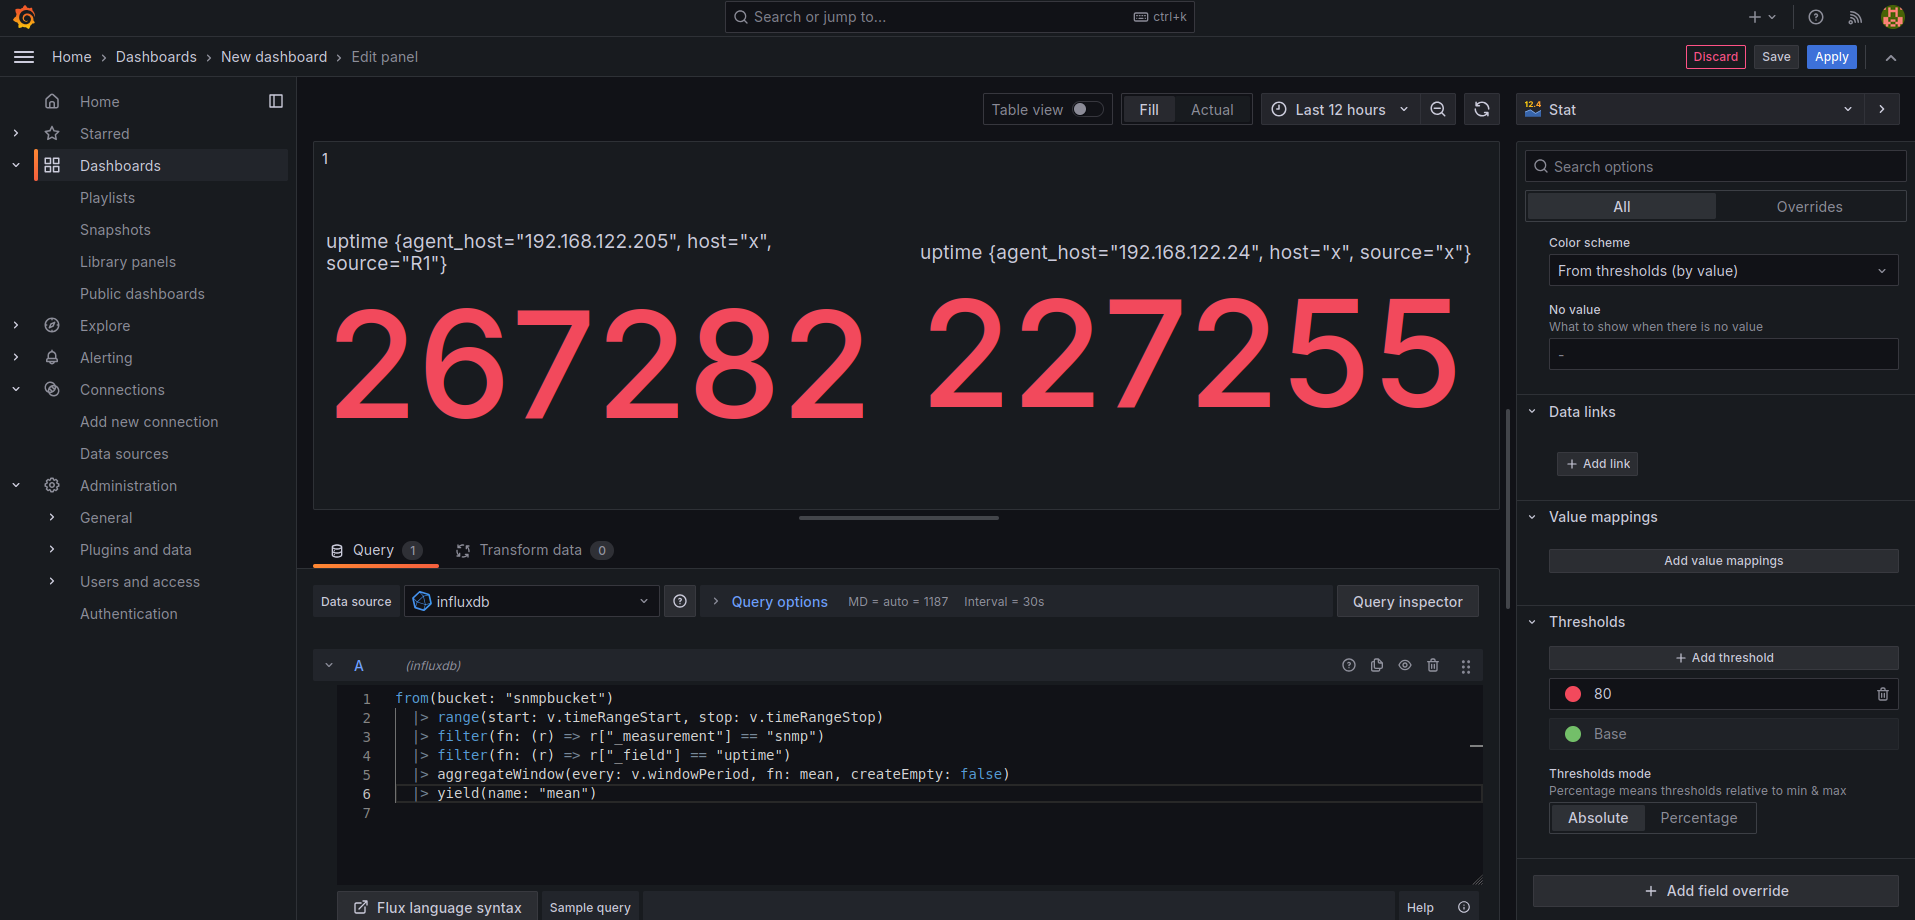Open Playlists in sidebar
Screen dimensions: 1915x920
(107, 197)
